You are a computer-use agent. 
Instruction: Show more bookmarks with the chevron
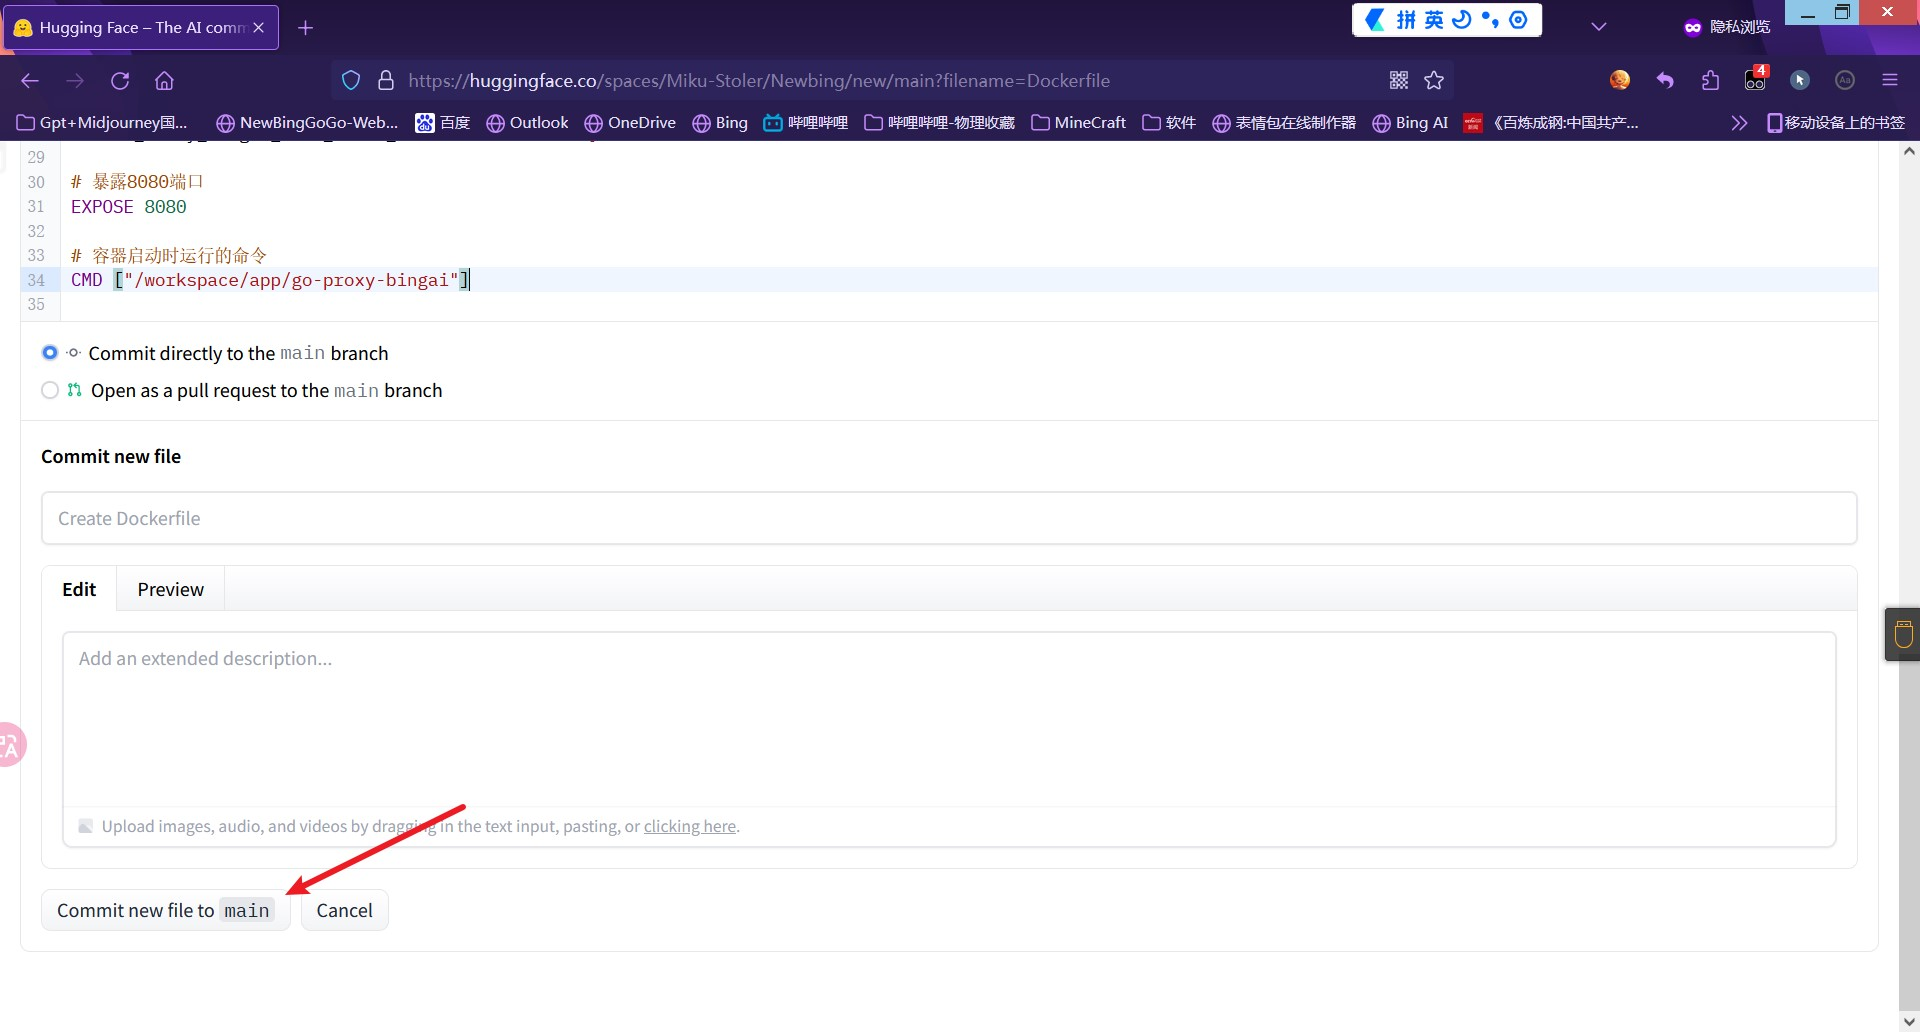pyautogui.click(x=1739, y=123)
